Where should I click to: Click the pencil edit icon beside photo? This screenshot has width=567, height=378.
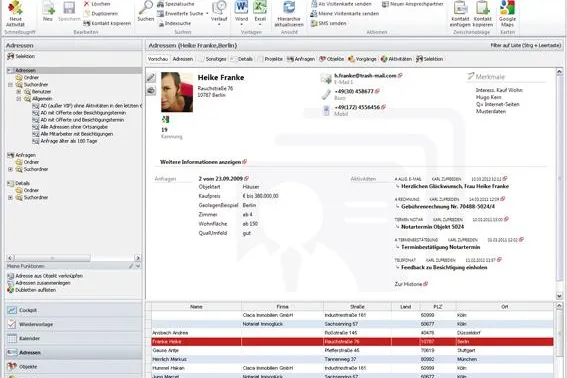(x=151, y=78)
